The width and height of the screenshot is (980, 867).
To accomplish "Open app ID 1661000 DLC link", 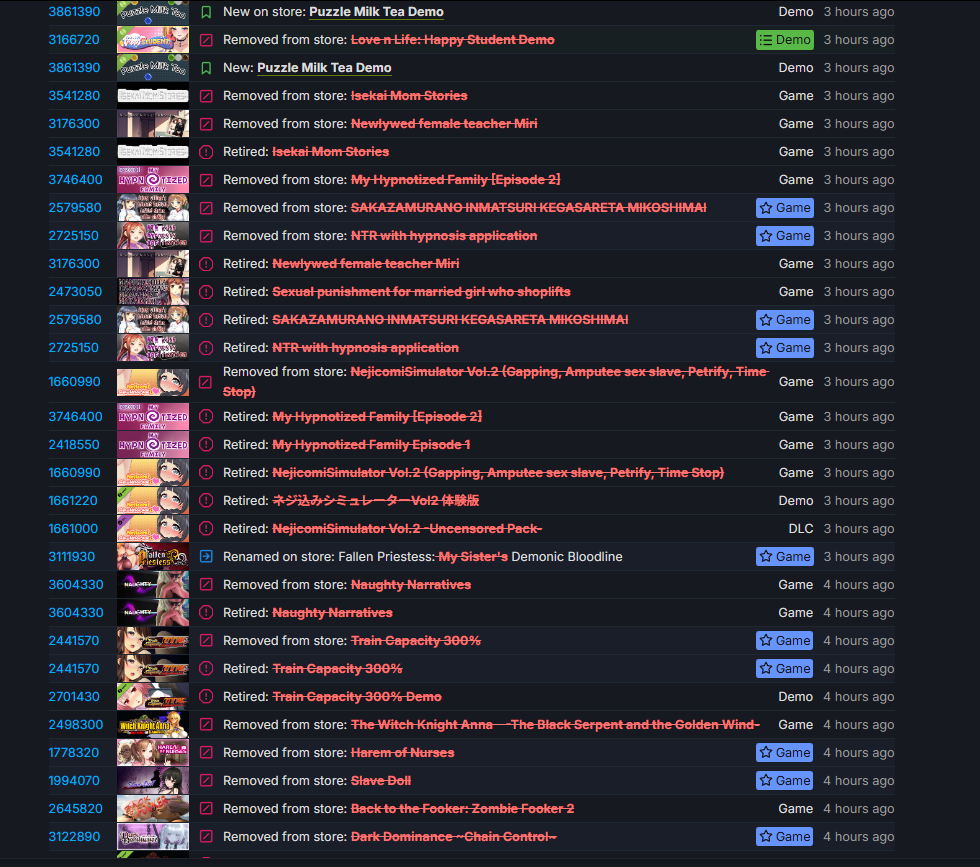I will [73, 529].
